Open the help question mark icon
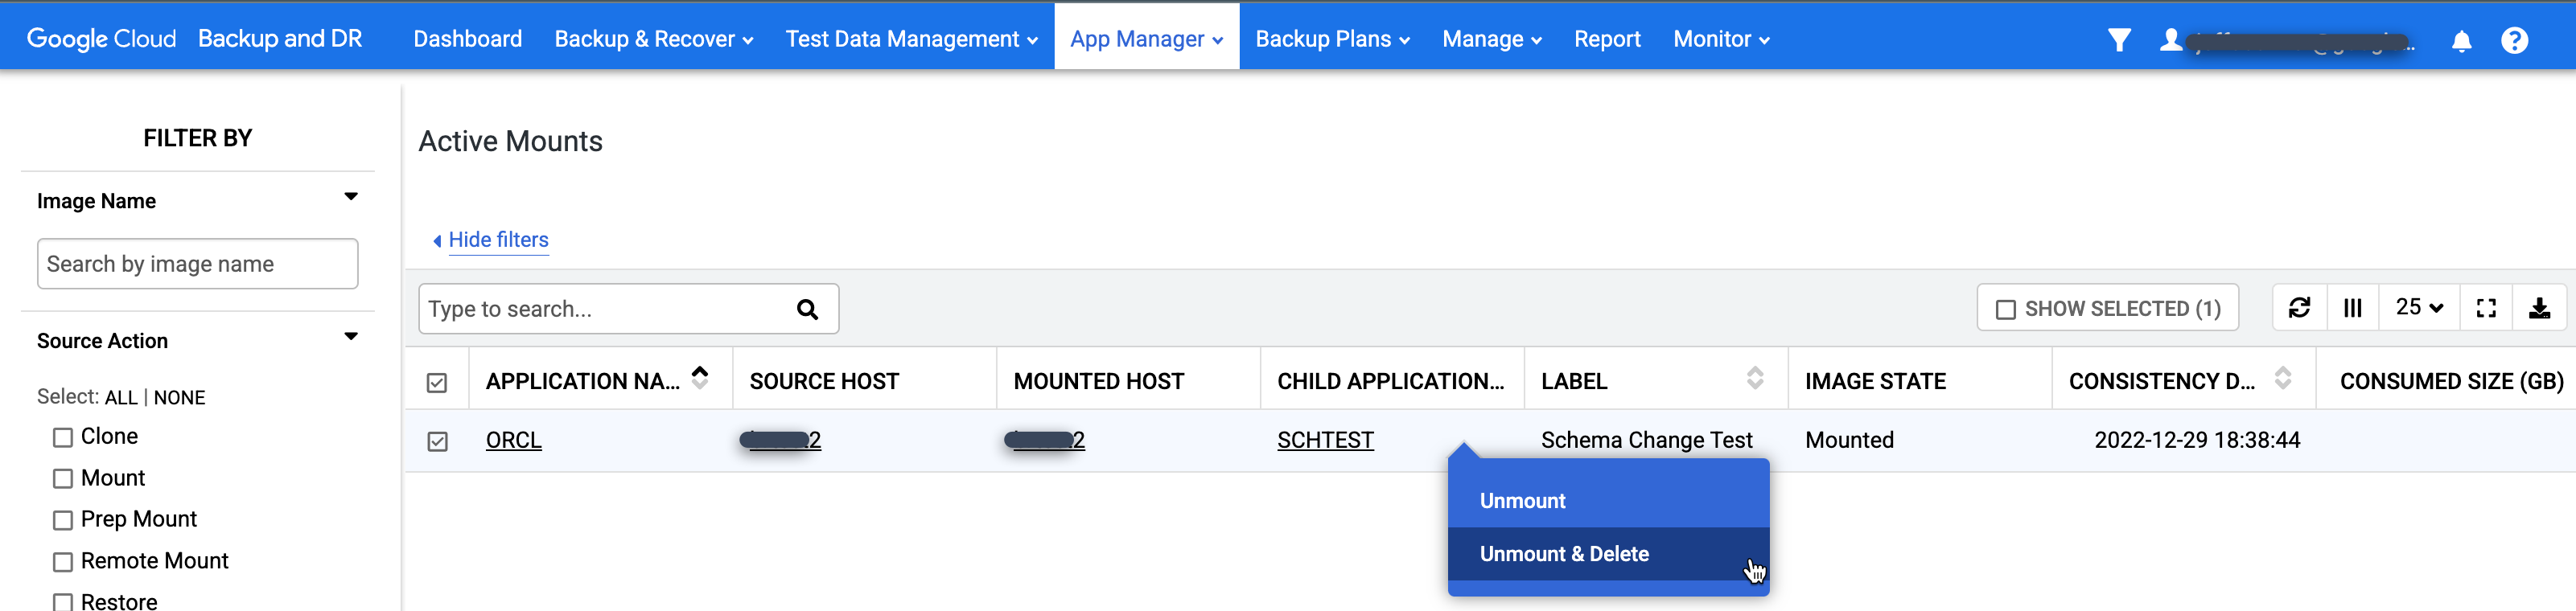 point(2514,41)
